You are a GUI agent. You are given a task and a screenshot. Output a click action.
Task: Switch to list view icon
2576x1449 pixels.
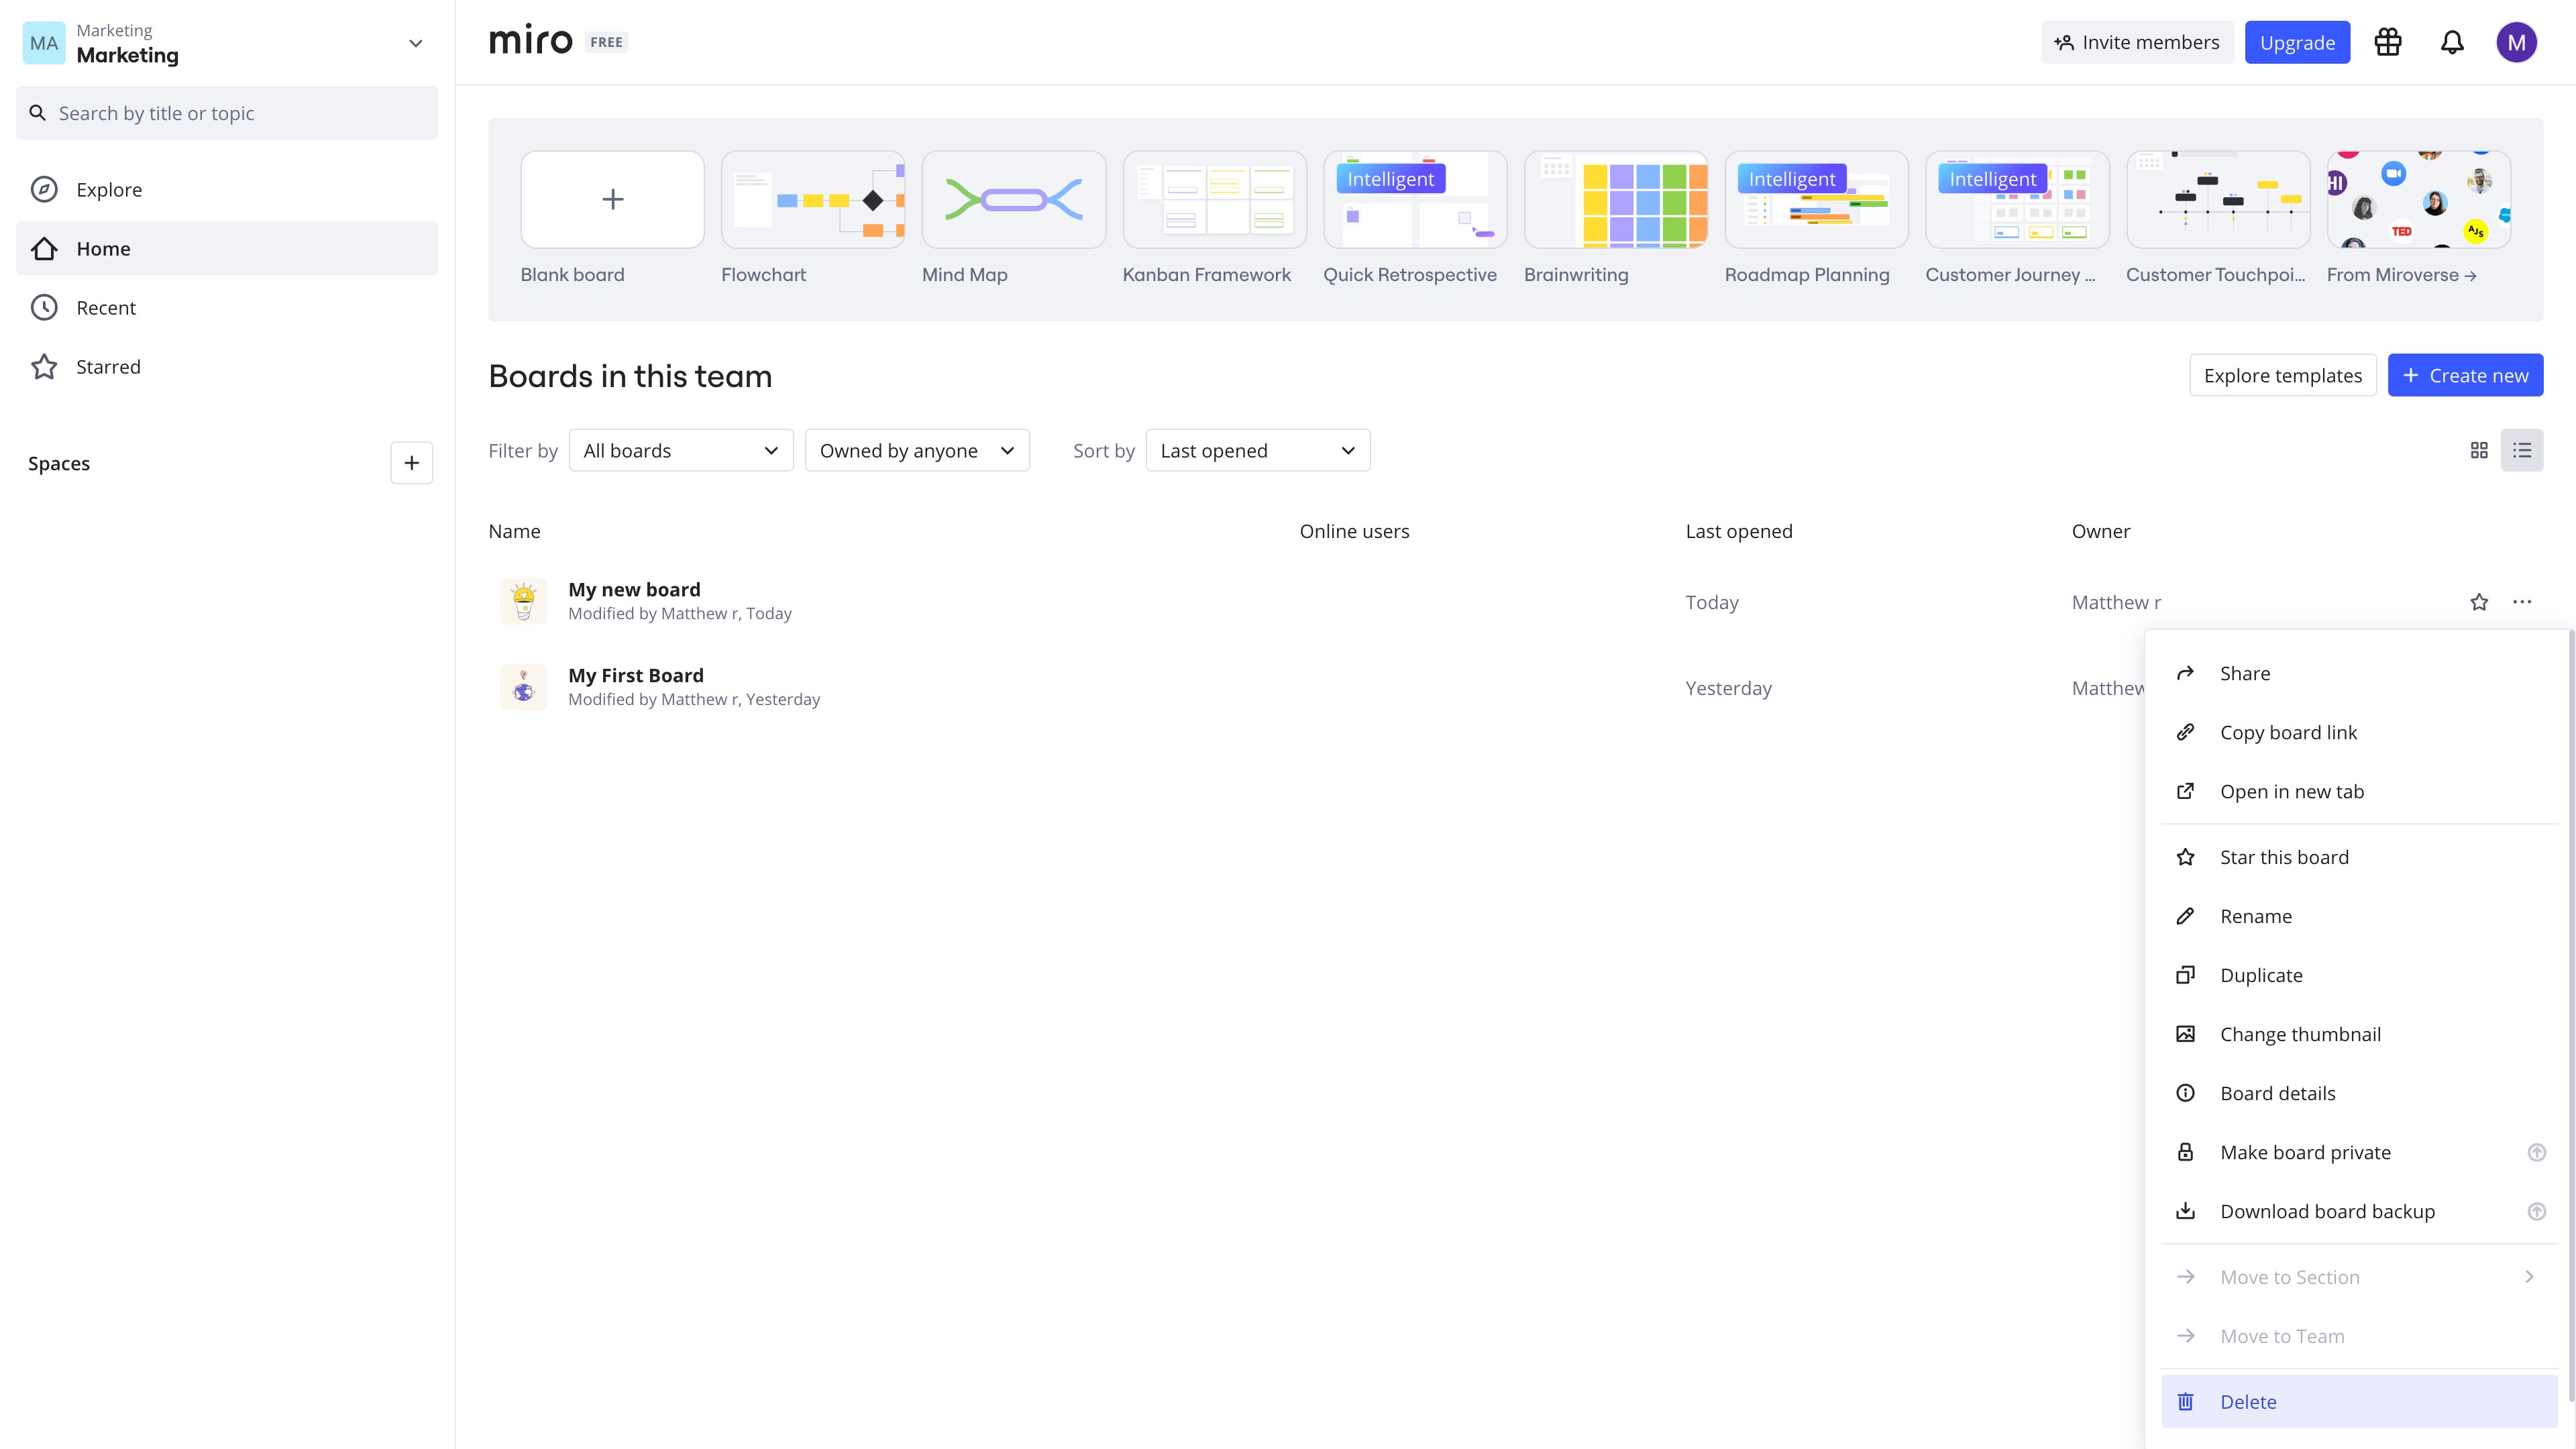[x=2522, y=451]
